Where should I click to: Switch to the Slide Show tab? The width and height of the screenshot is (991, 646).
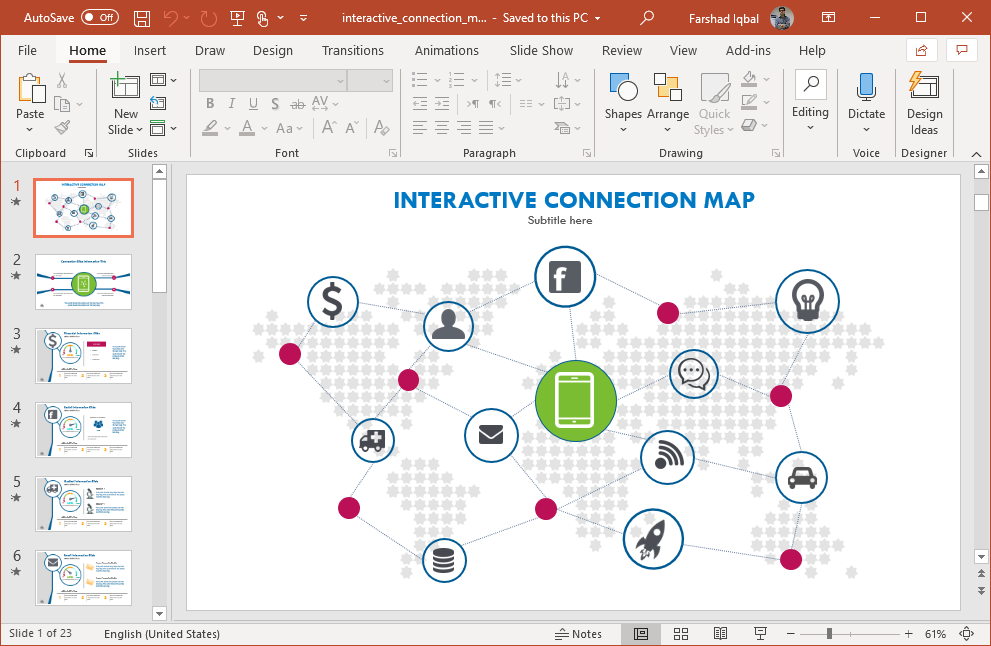pyautogui.click(x=541, y=50)
